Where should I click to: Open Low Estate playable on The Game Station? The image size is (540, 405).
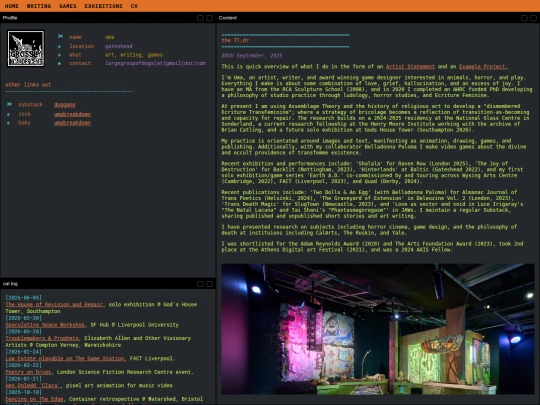(x=65, y=359)
